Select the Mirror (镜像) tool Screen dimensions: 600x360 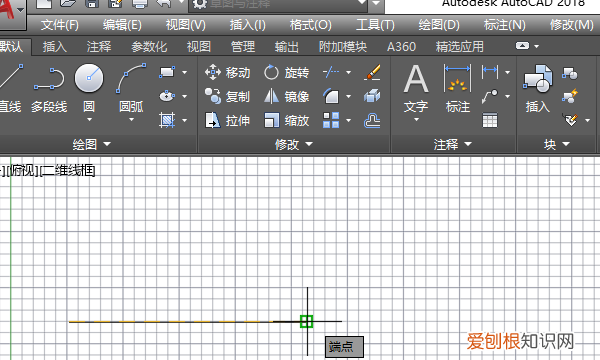point(286,96)
